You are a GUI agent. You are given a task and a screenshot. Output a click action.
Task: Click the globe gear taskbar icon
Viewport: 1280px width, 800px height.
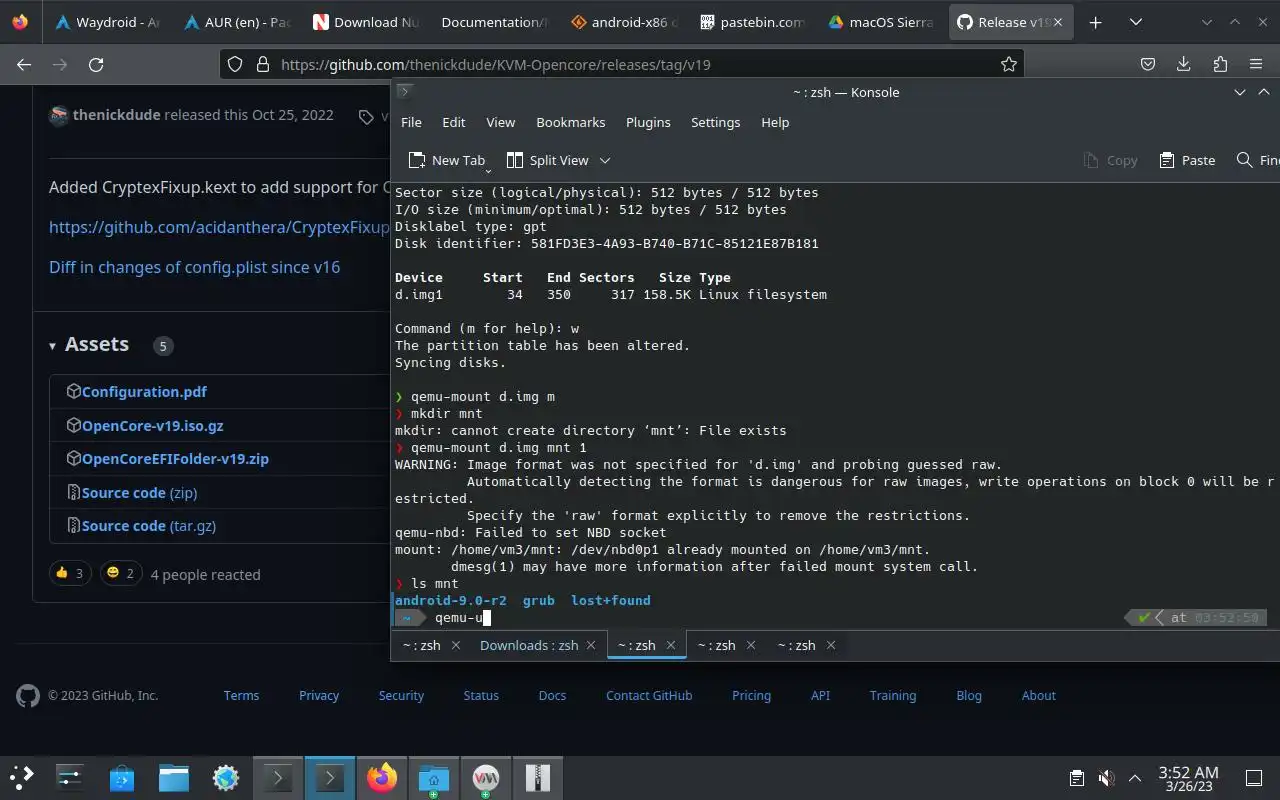(226, 777)
